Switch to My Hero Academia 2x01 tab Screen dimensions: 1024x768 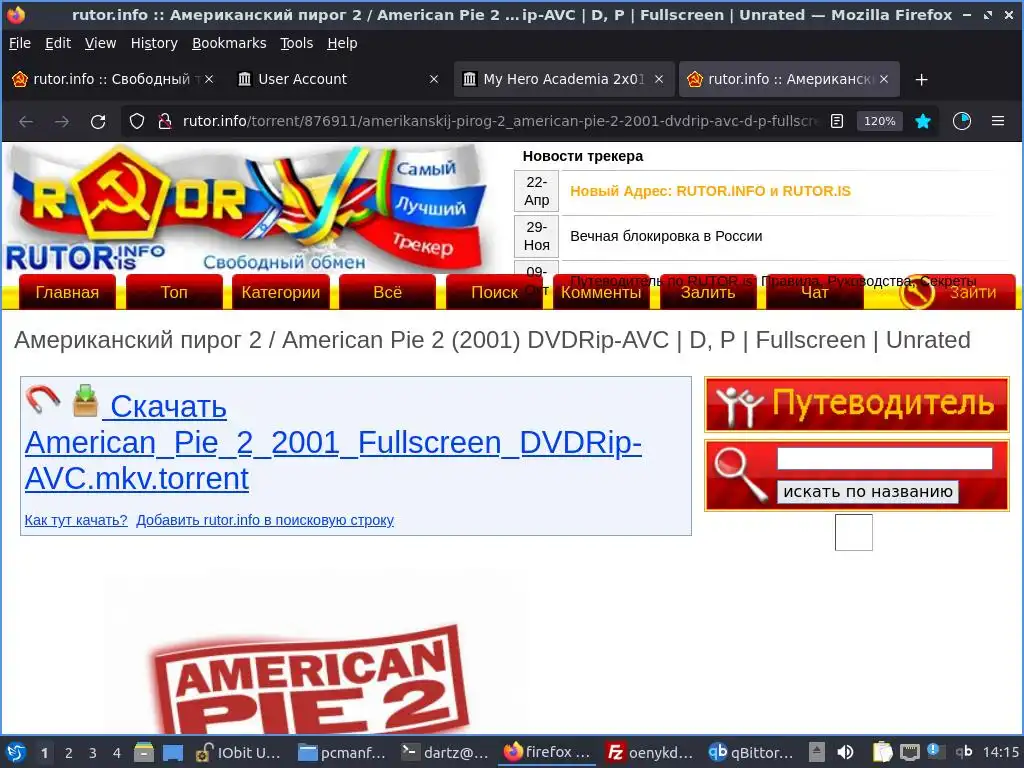tap(563, 79)
